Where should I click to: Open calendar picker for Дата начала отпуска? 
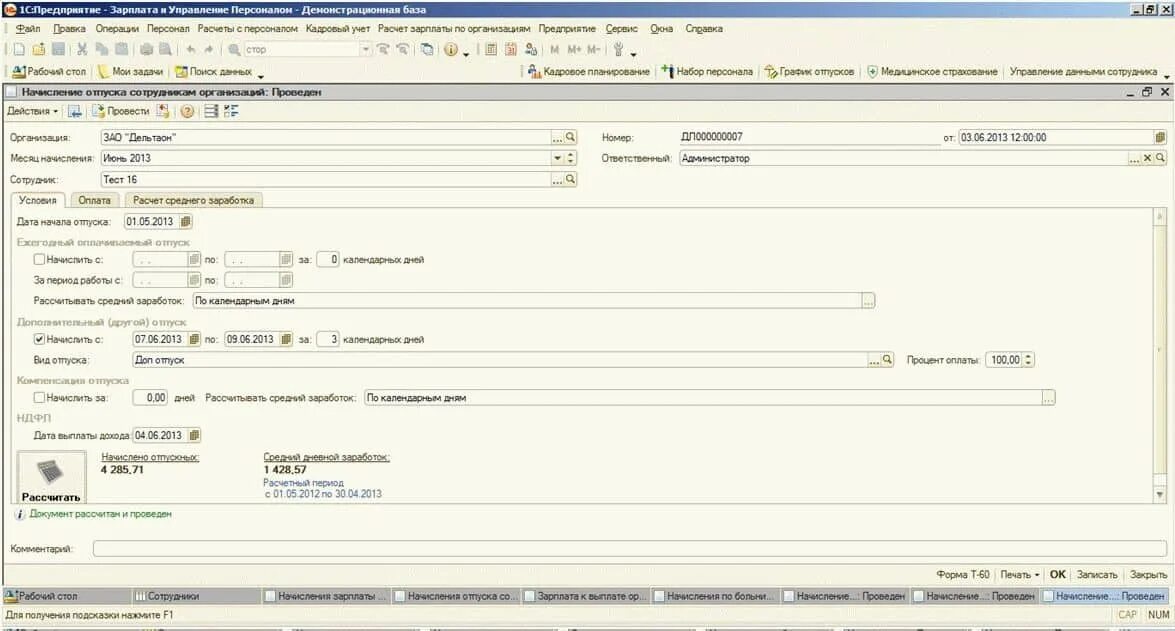click(x=186, y=222)
